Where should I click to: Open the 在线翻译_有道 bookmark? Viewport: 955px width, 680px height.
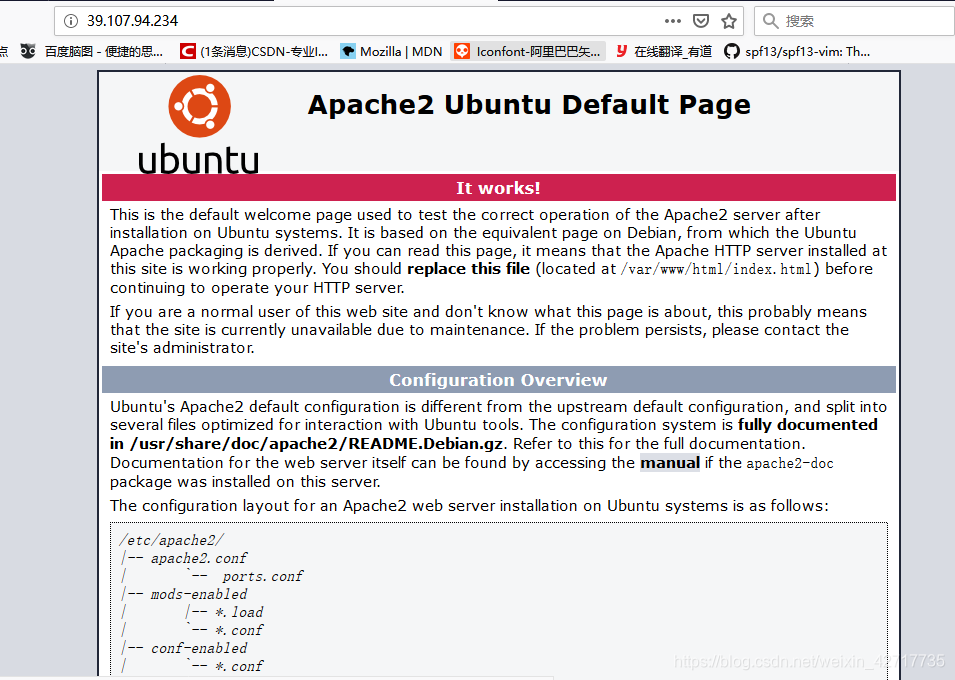pyautogui.click(x=663, y=52)
